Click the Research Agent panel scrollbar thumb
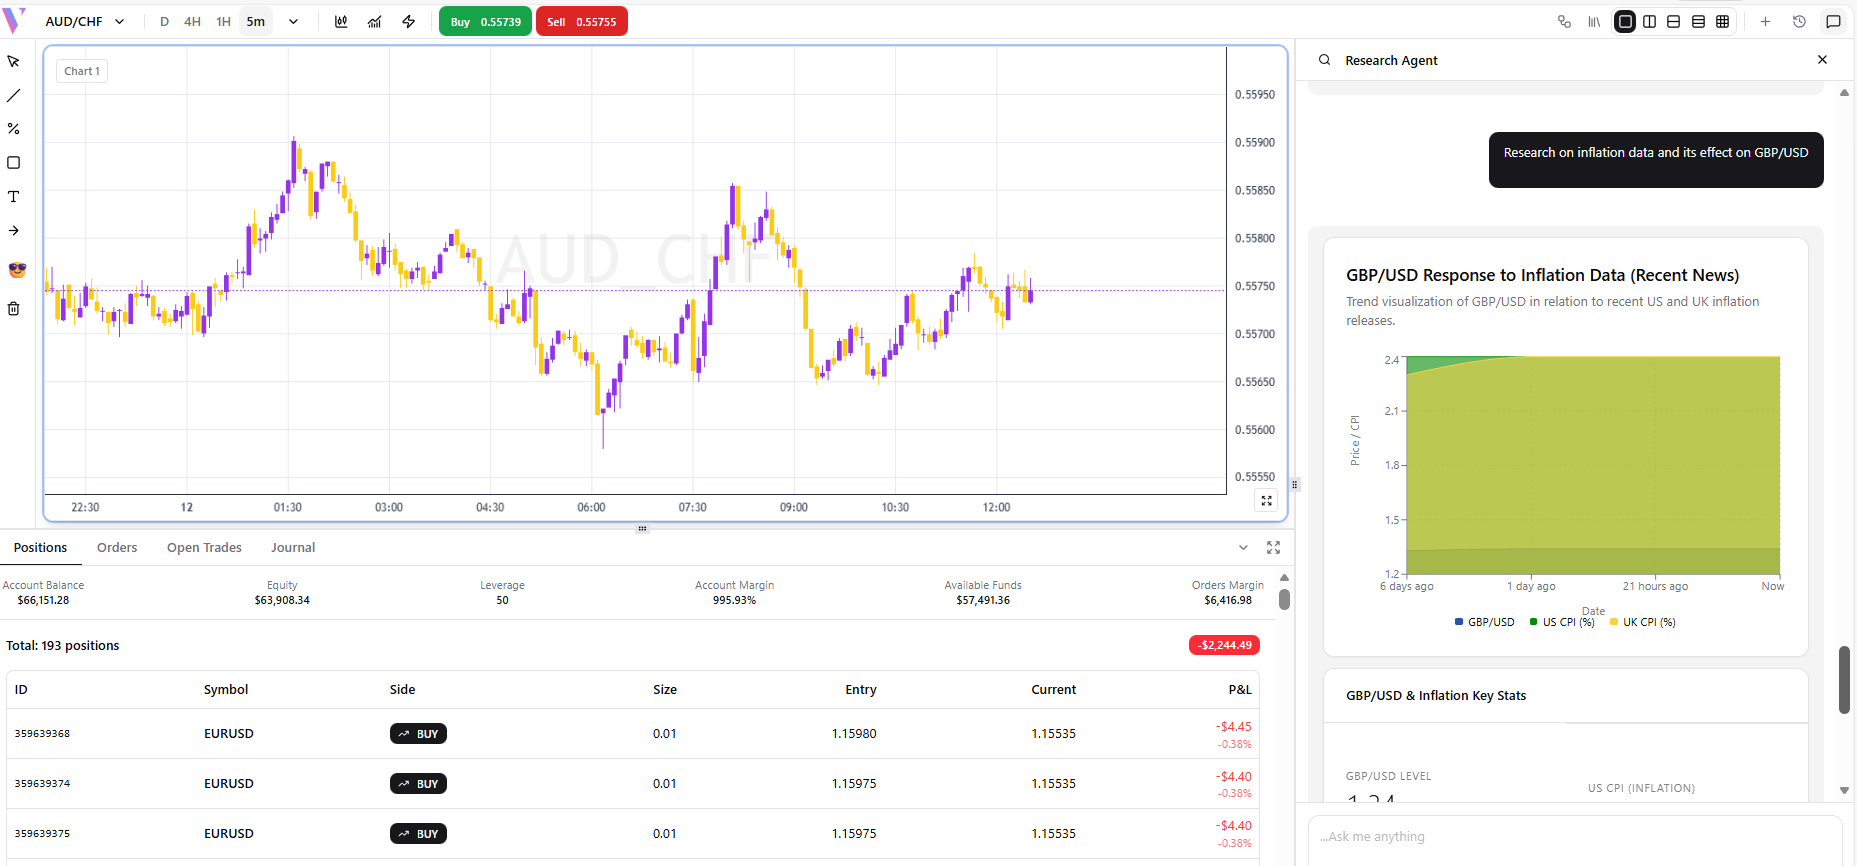The height and width of the screenshot is (866, 1857). (x=1844, y=680)
